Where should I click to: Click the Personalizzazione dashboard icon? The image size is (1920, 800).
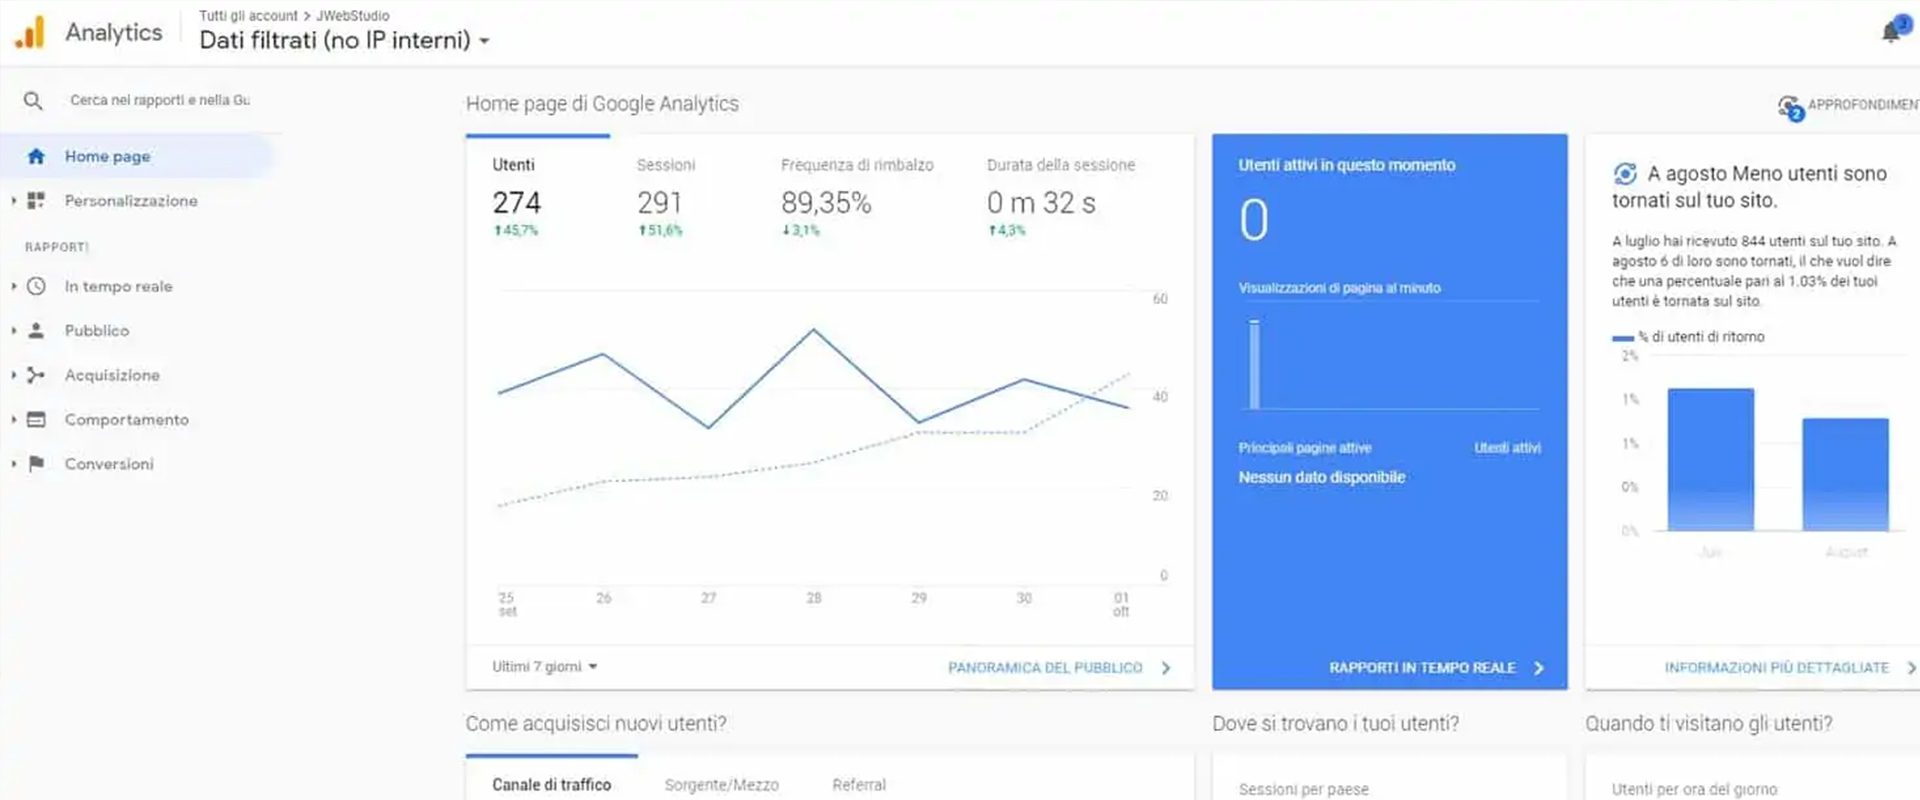pyautogui.click(x=36, y=200)
